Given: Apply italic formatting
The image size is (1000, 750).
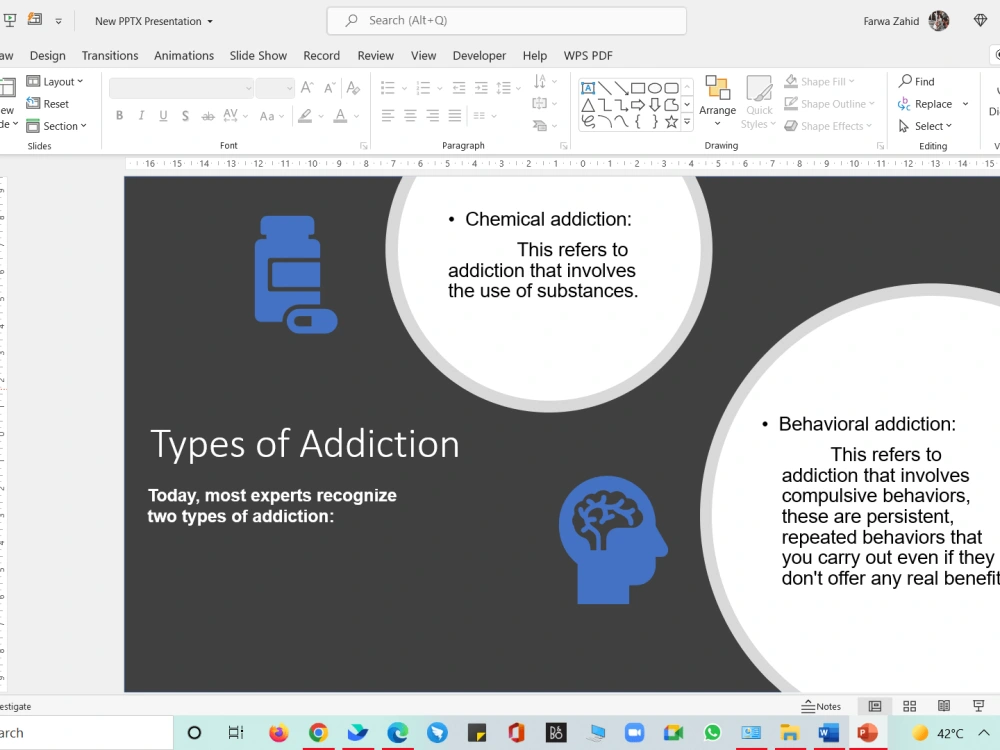Looking at the screenshot, I should coord(141,116).
